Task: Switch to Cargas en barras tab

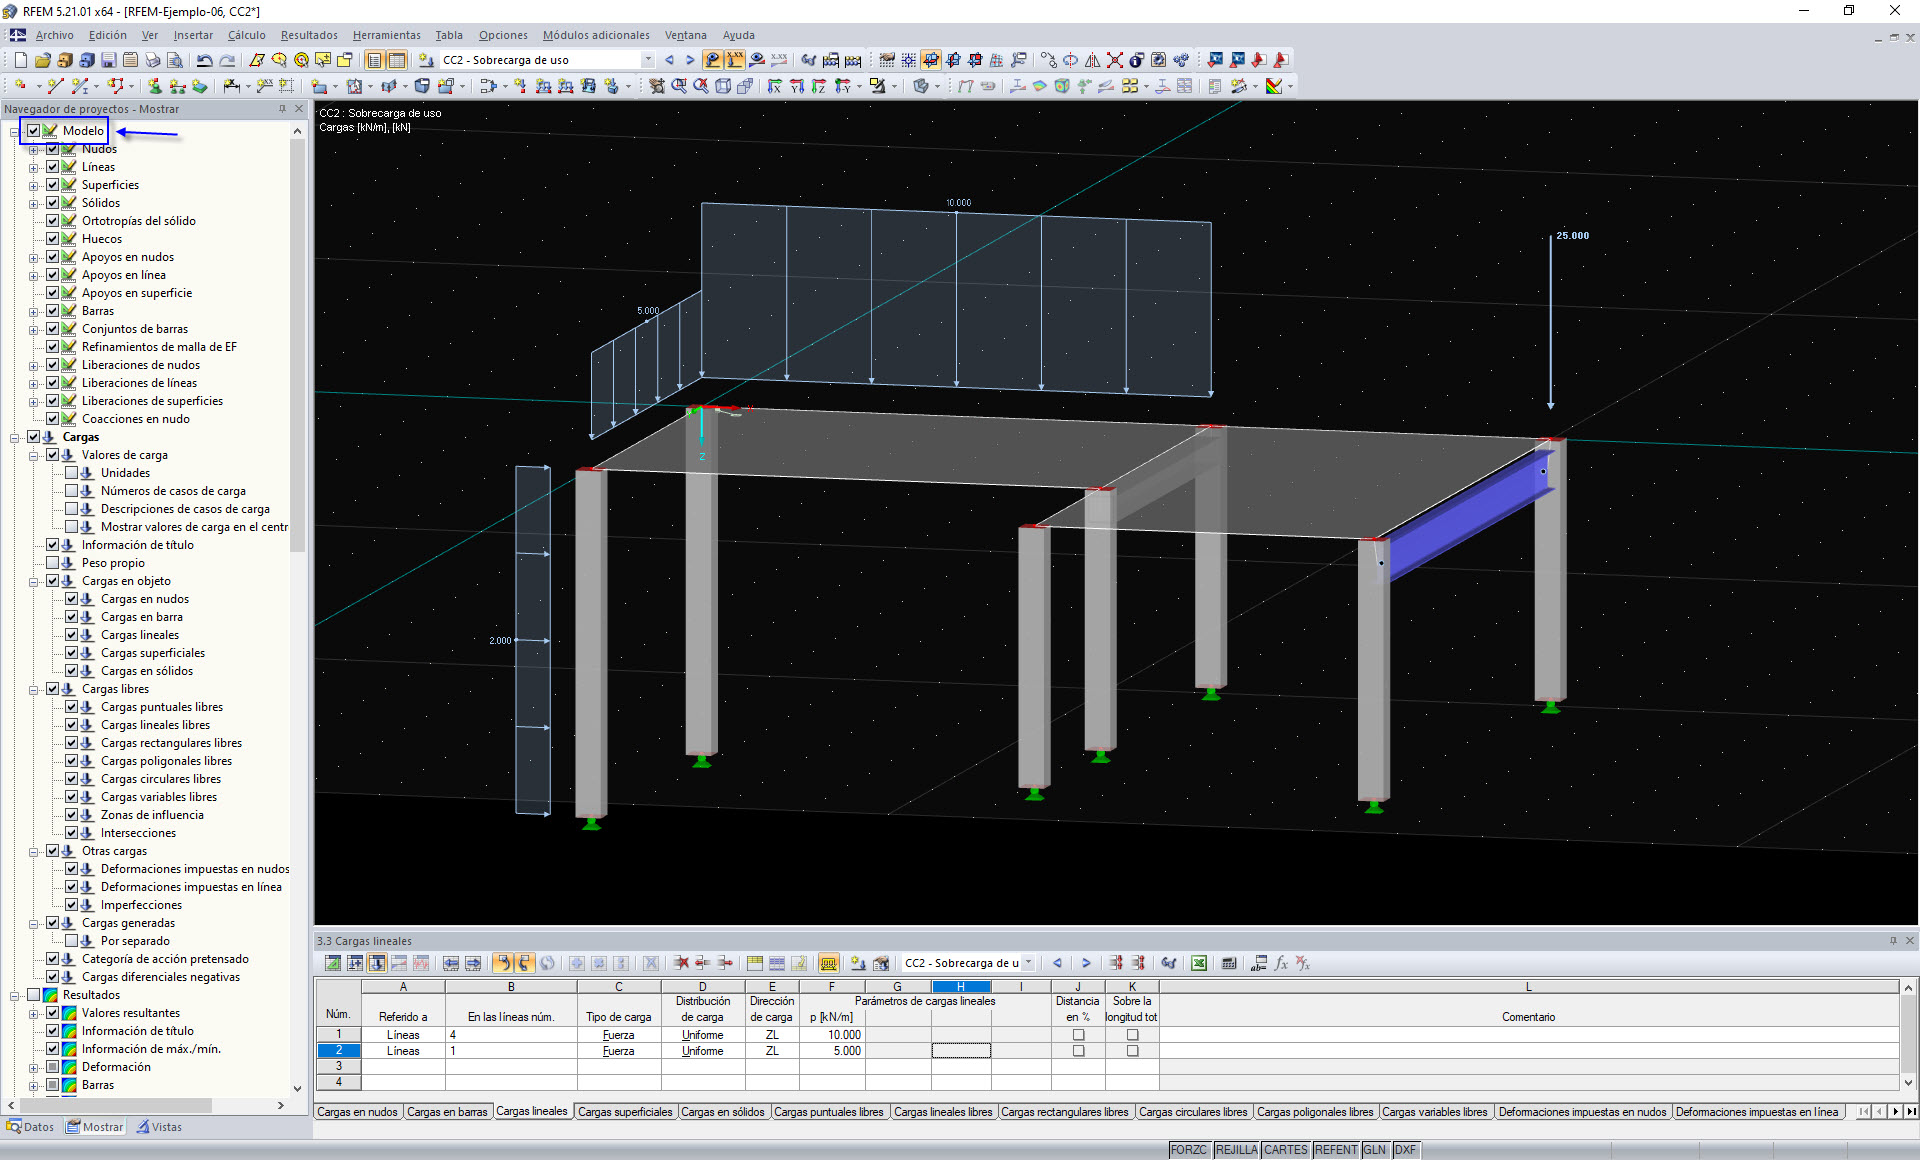Action: 447,1112
